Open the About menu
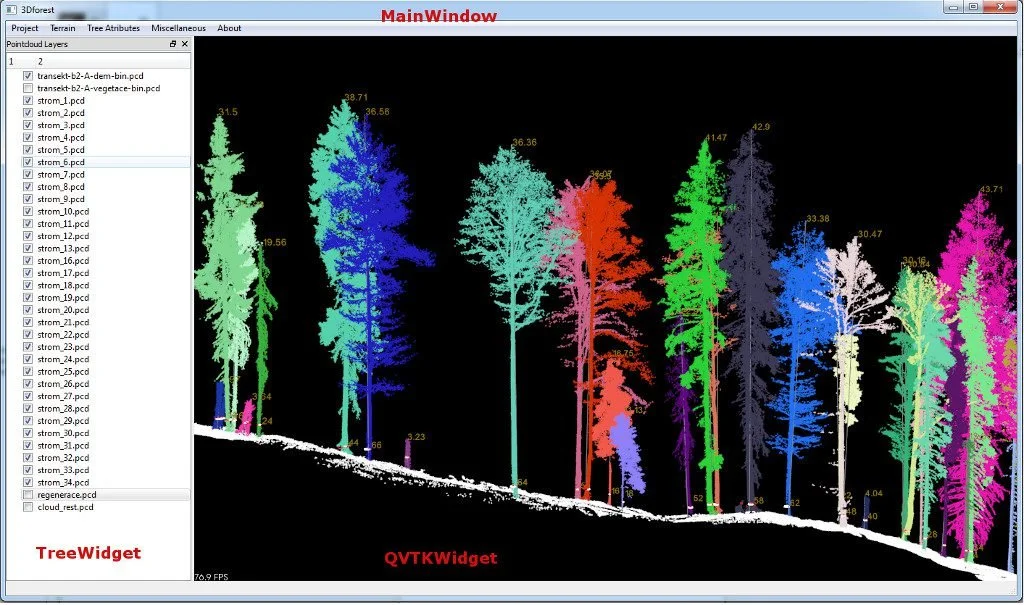Image resolution: width=1024 pixels, height=605 pixels. click(229, 28)
